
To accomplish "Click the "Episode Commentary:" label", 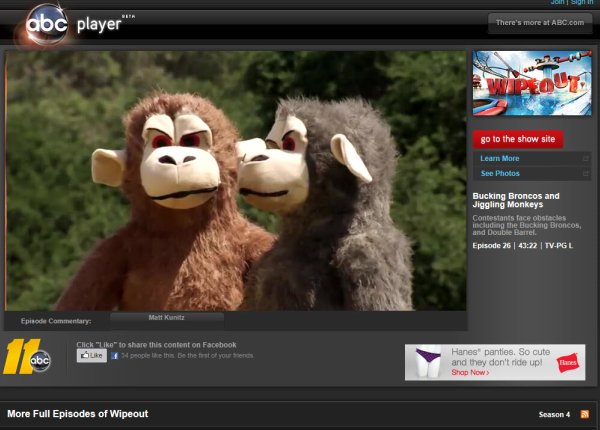I will tap(56, 321).
